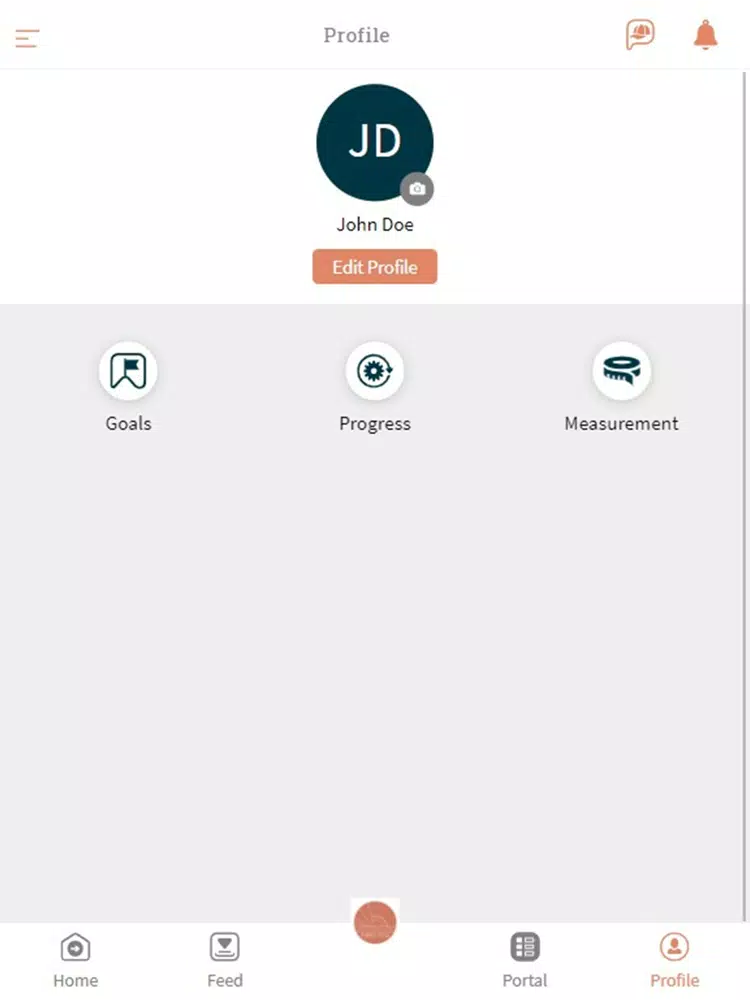Screen dimensions: 750x1000
Task: Tap the Progress label text
Action: point(375,424)
